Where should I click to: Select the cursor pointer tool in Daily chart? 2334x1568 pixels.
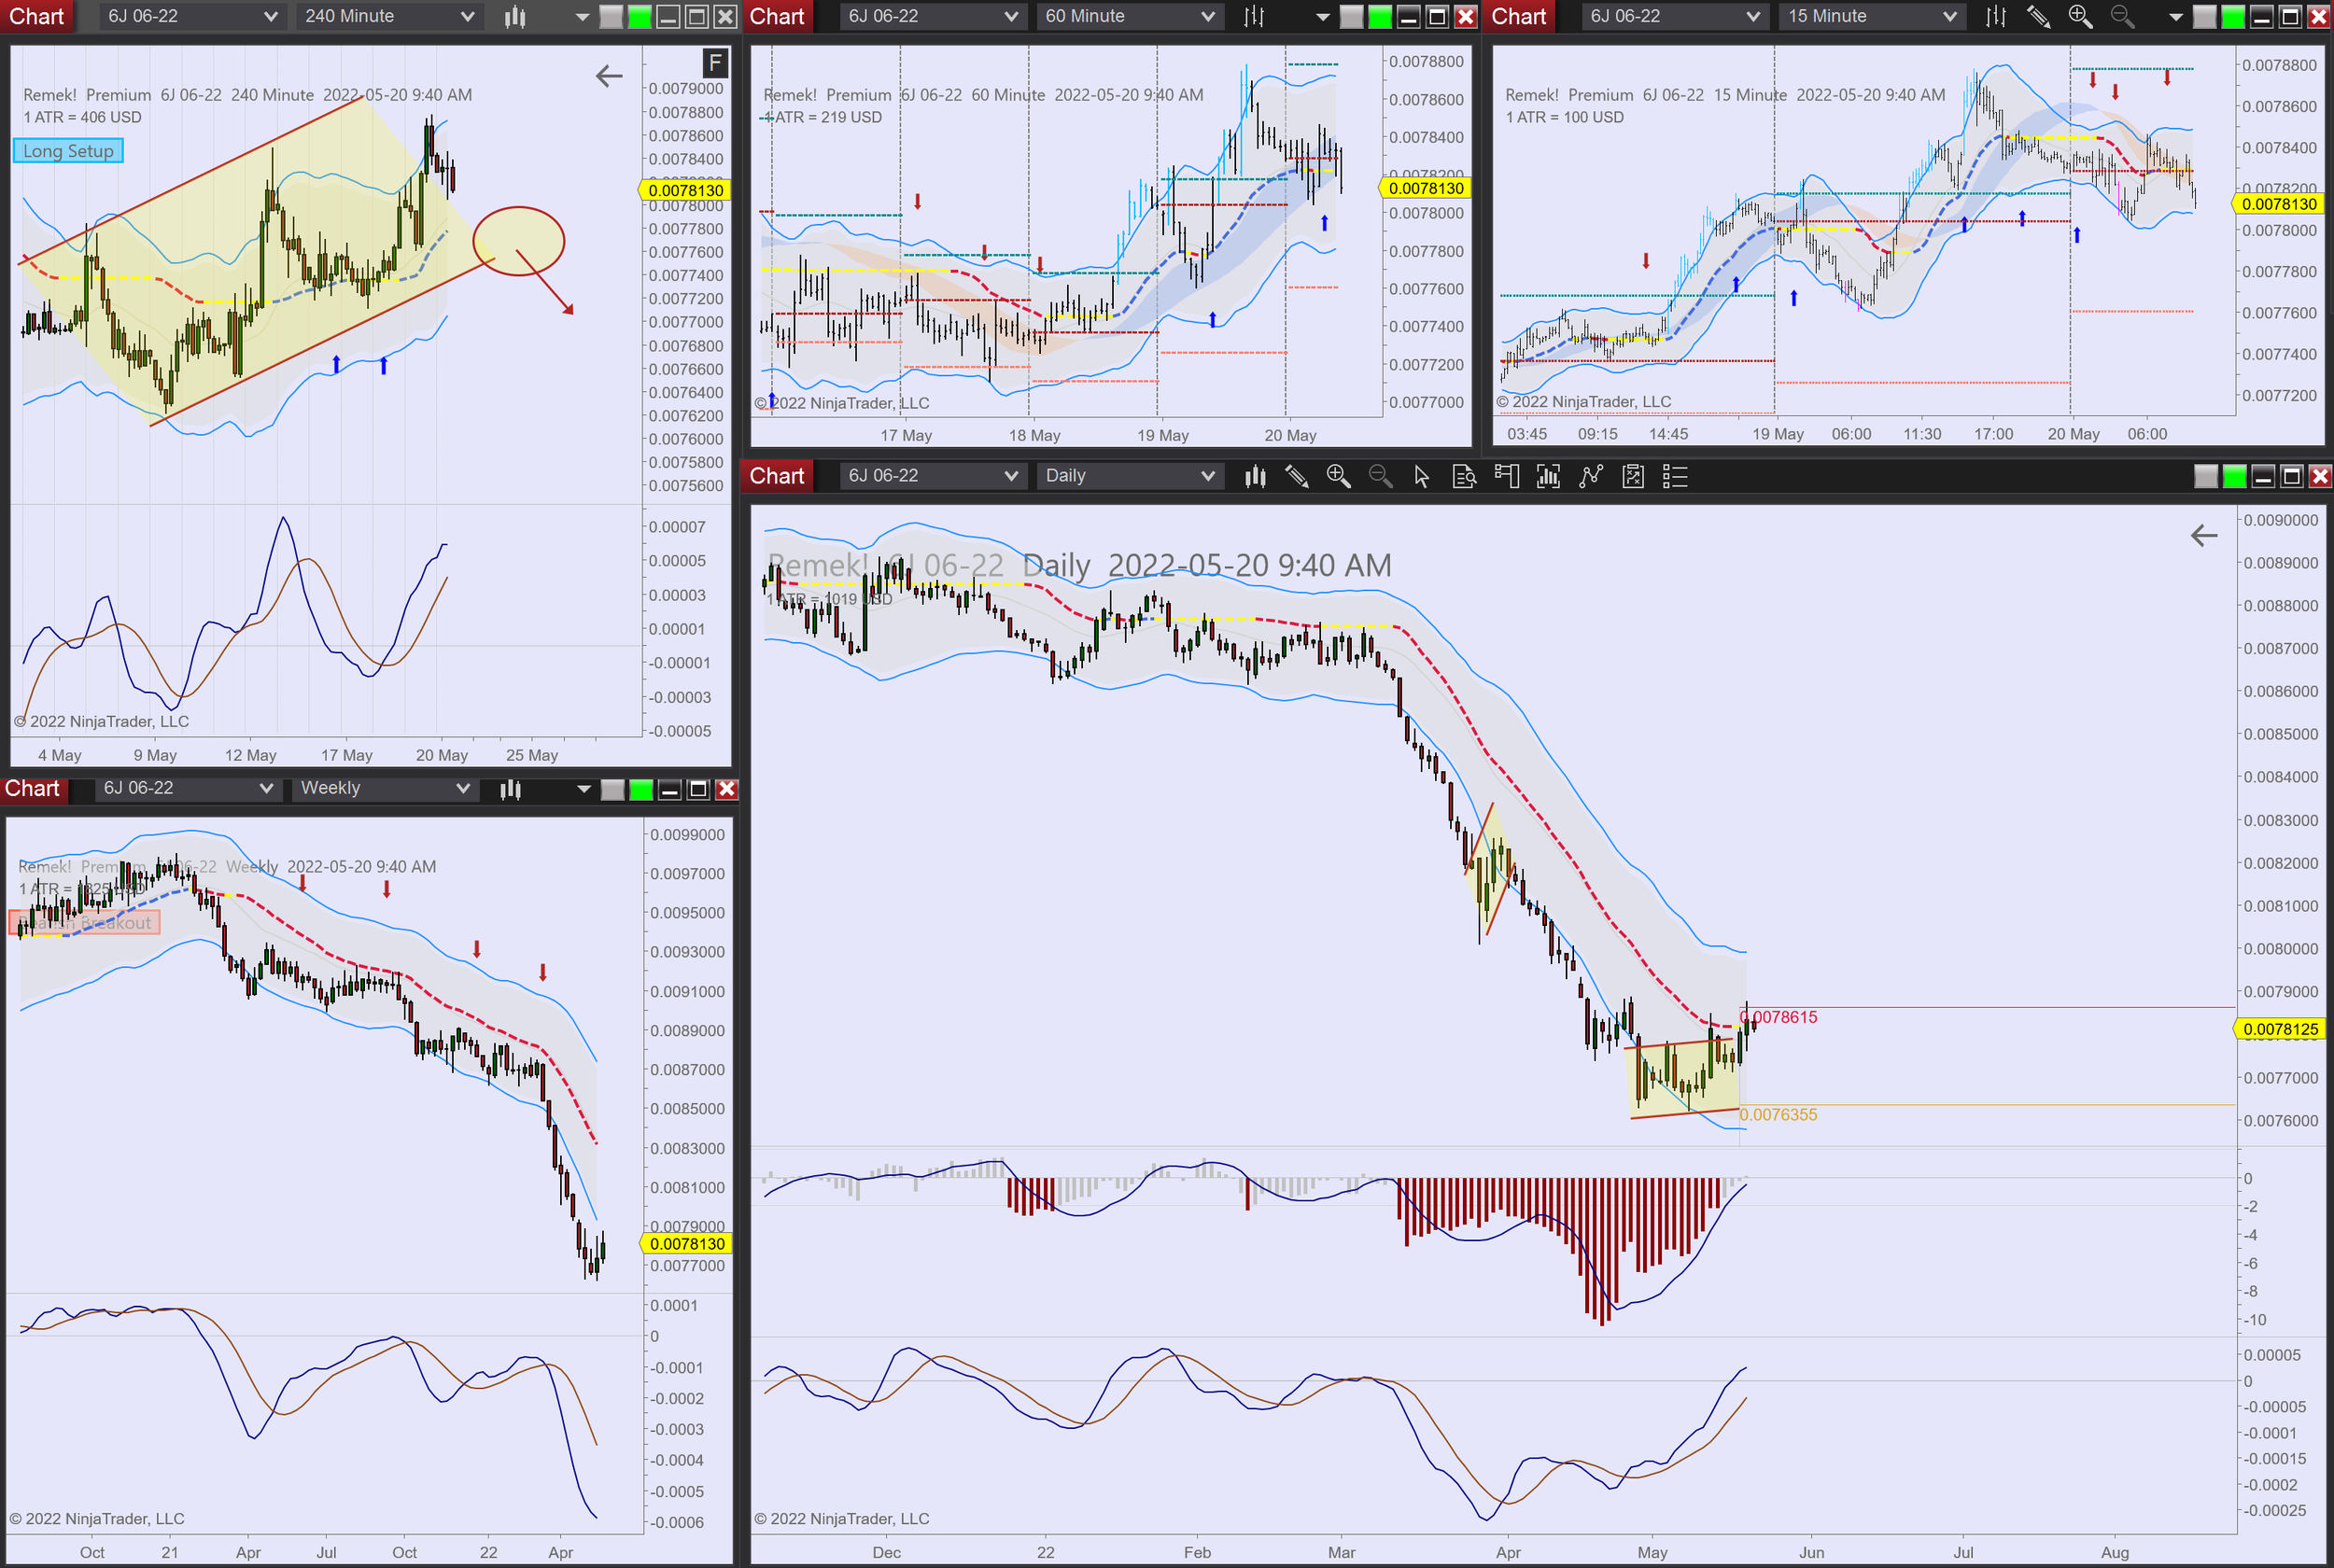(x=1422, y=477)
